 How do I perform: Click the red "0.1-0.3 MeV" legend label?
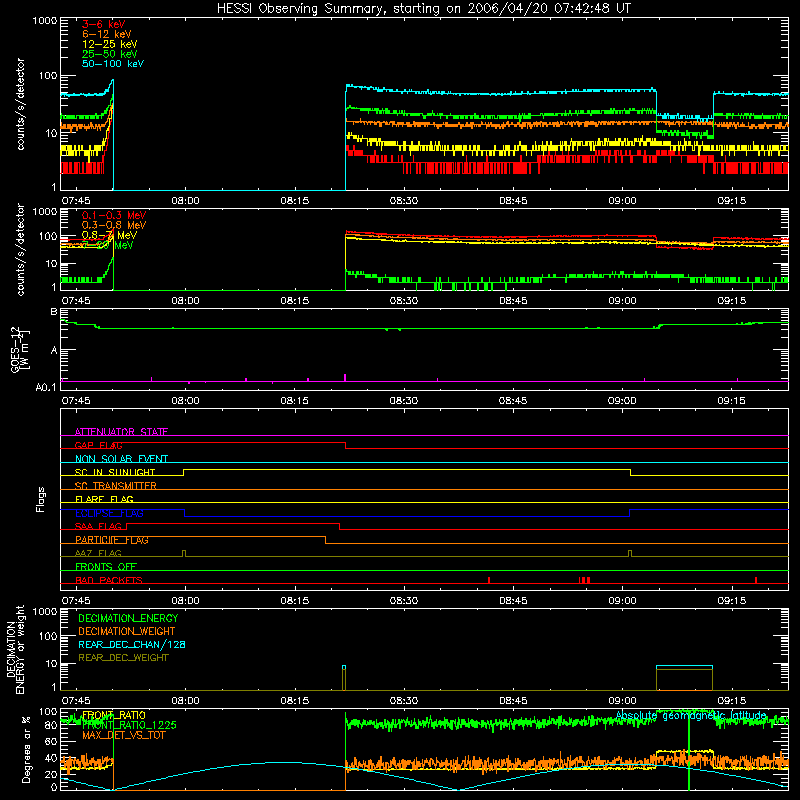pos(114,215)
